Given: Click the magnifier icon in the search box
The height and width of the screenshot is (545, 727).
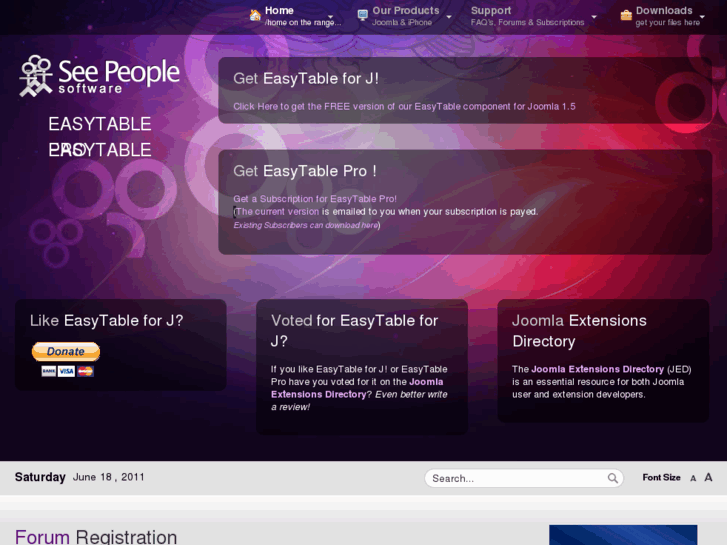Looking at the screenshot, I should (x=612, y=478).
